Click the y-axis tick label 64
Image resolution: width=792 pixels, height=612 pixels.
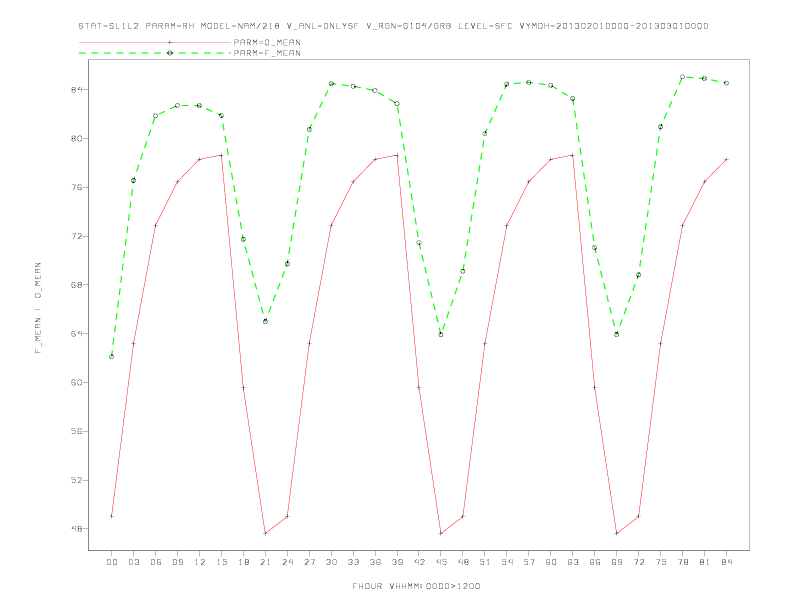coord(77,334)
